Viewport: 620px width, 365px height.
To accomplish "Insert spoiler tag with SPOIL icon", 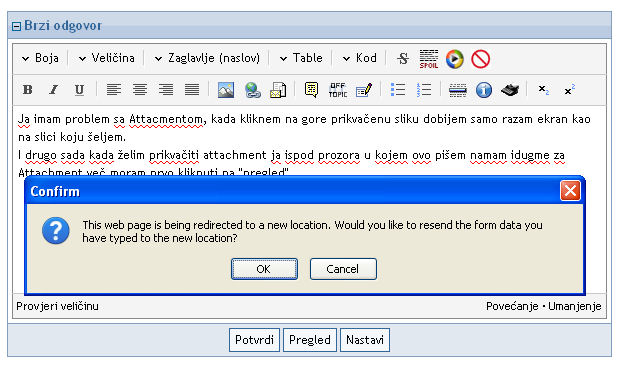I will click(429, 59).
